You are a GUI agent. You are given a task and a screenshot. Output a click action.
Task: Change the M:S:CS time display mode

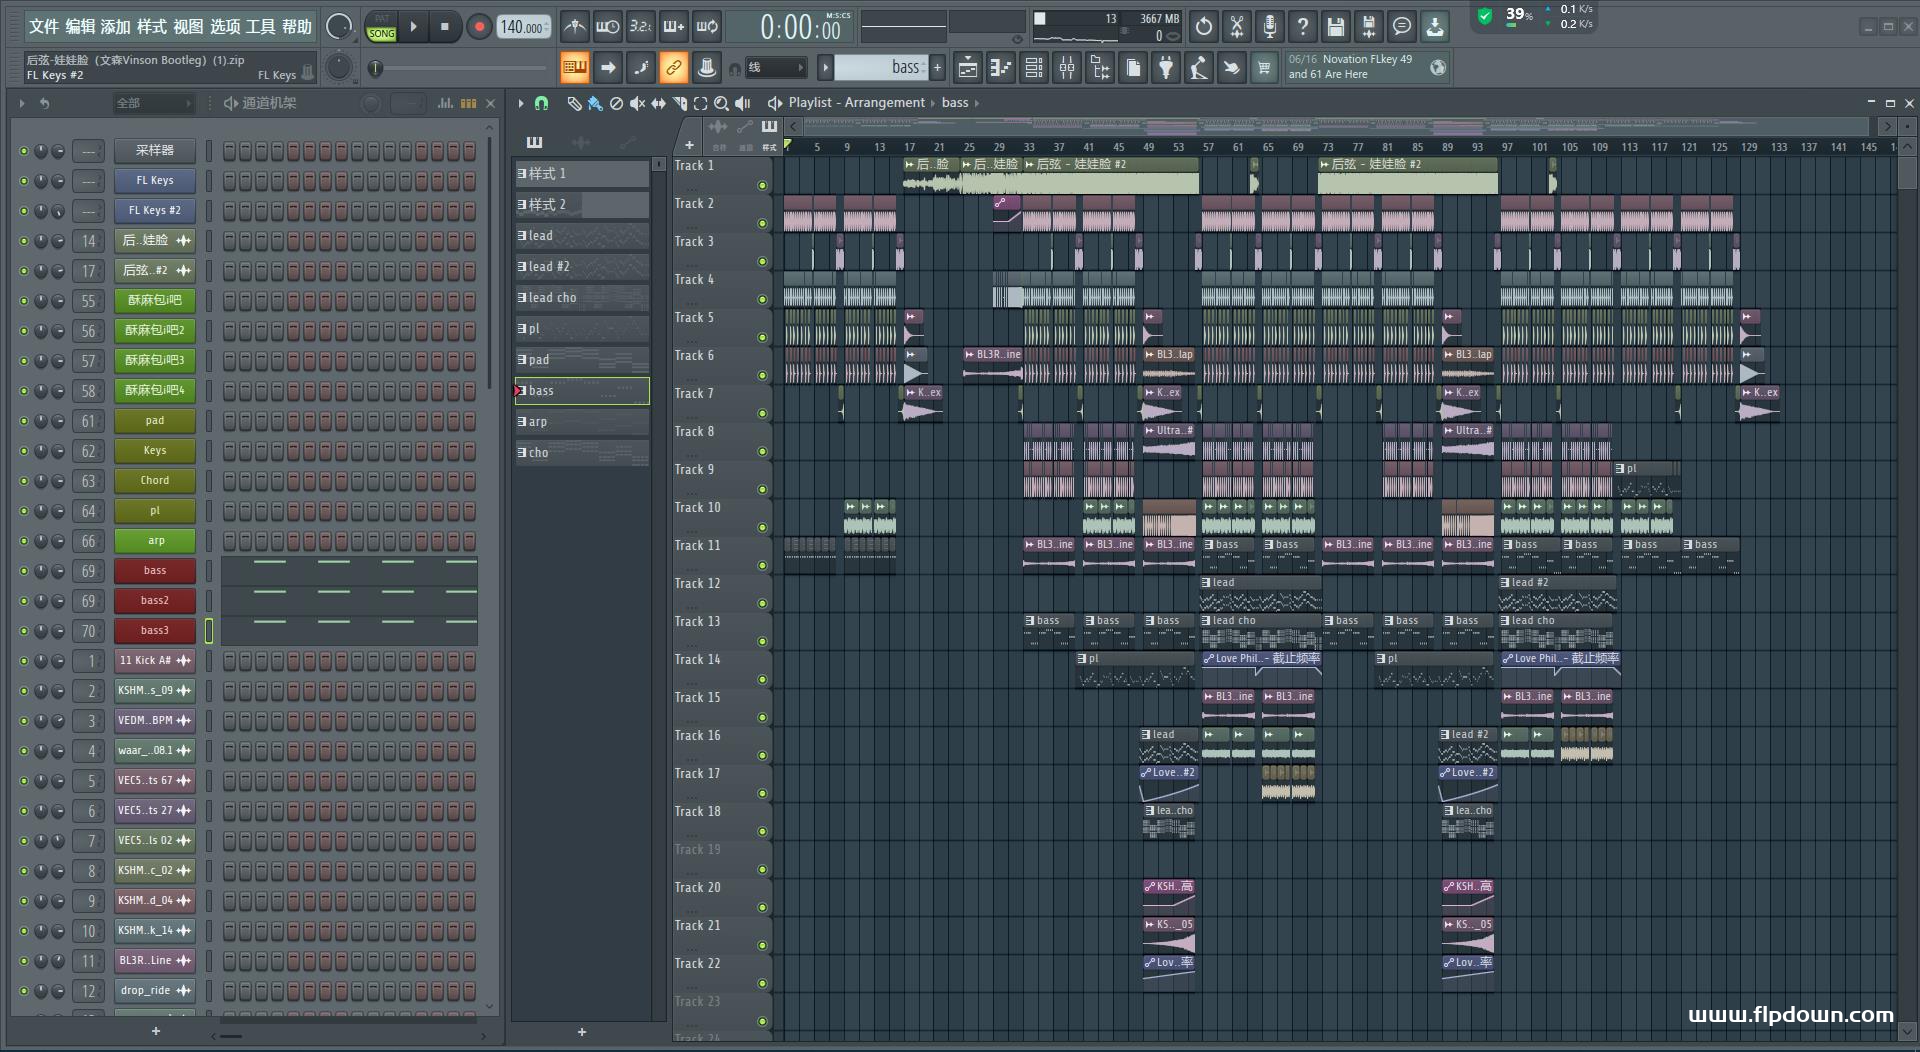click(838, 16)
